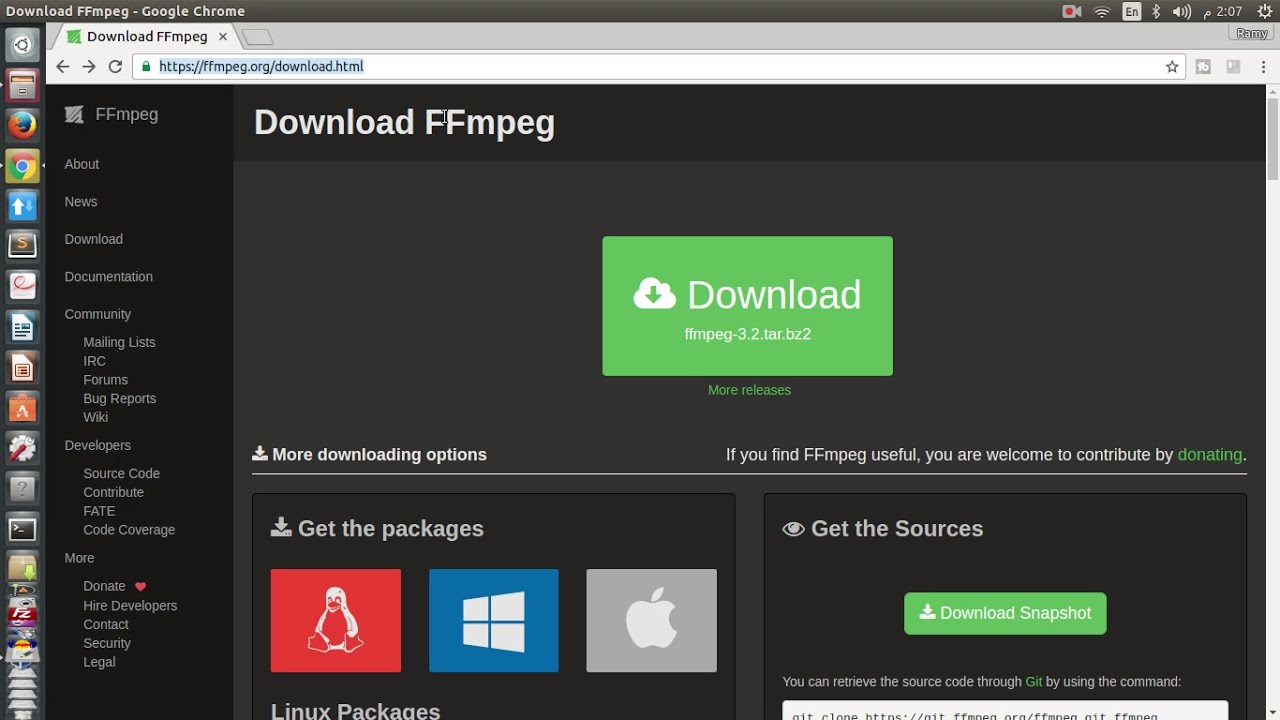1280x720 pixels.
Task: Open the IRC link
Action: point(94,361)
